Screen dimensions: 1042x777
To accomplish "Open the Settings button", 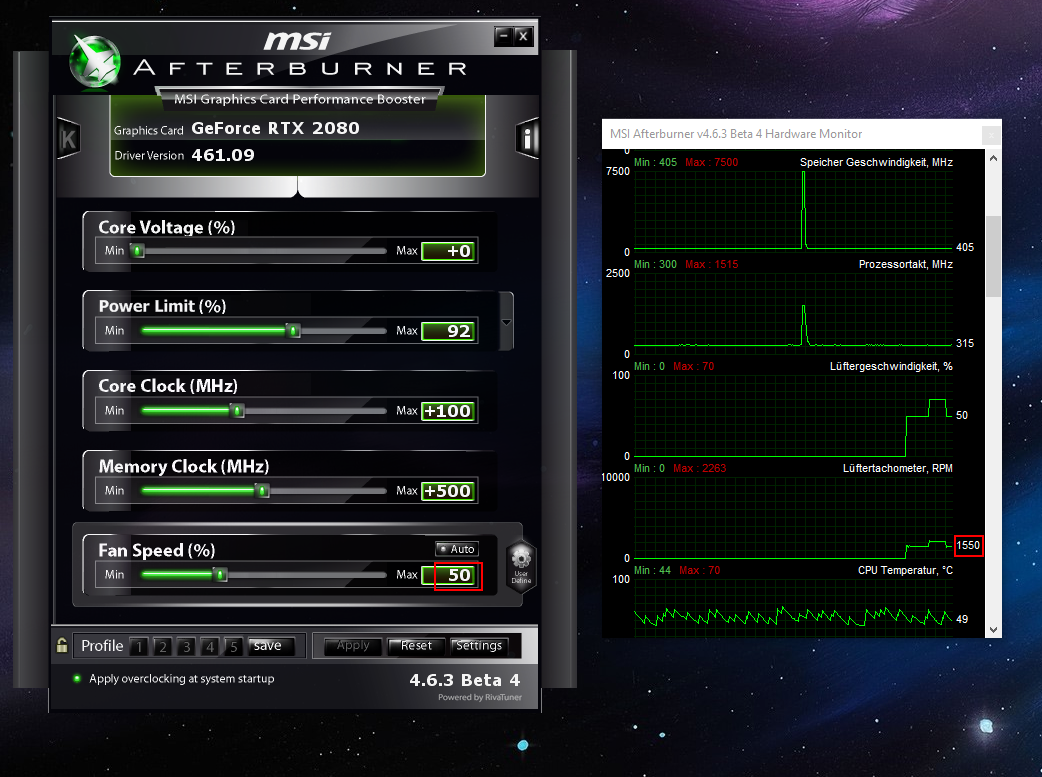I will (479, 646).
